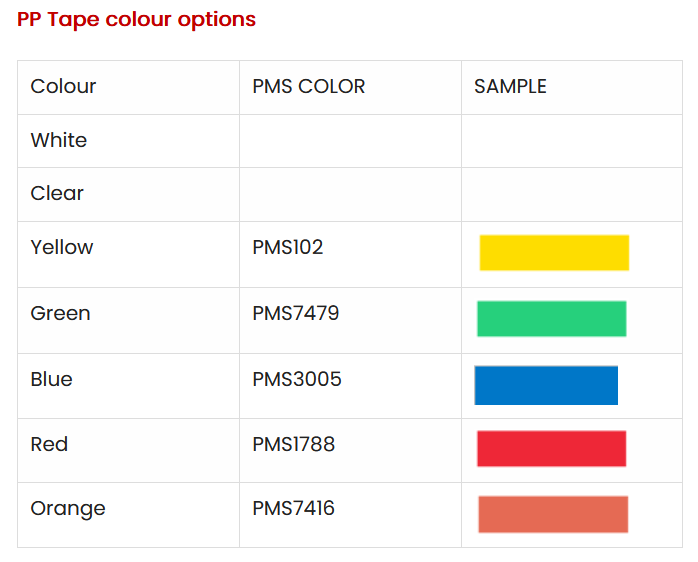Viewport: 698px width, 562px height.
Task: Click the PMS3005 code cell
Action: coord(297,380)
